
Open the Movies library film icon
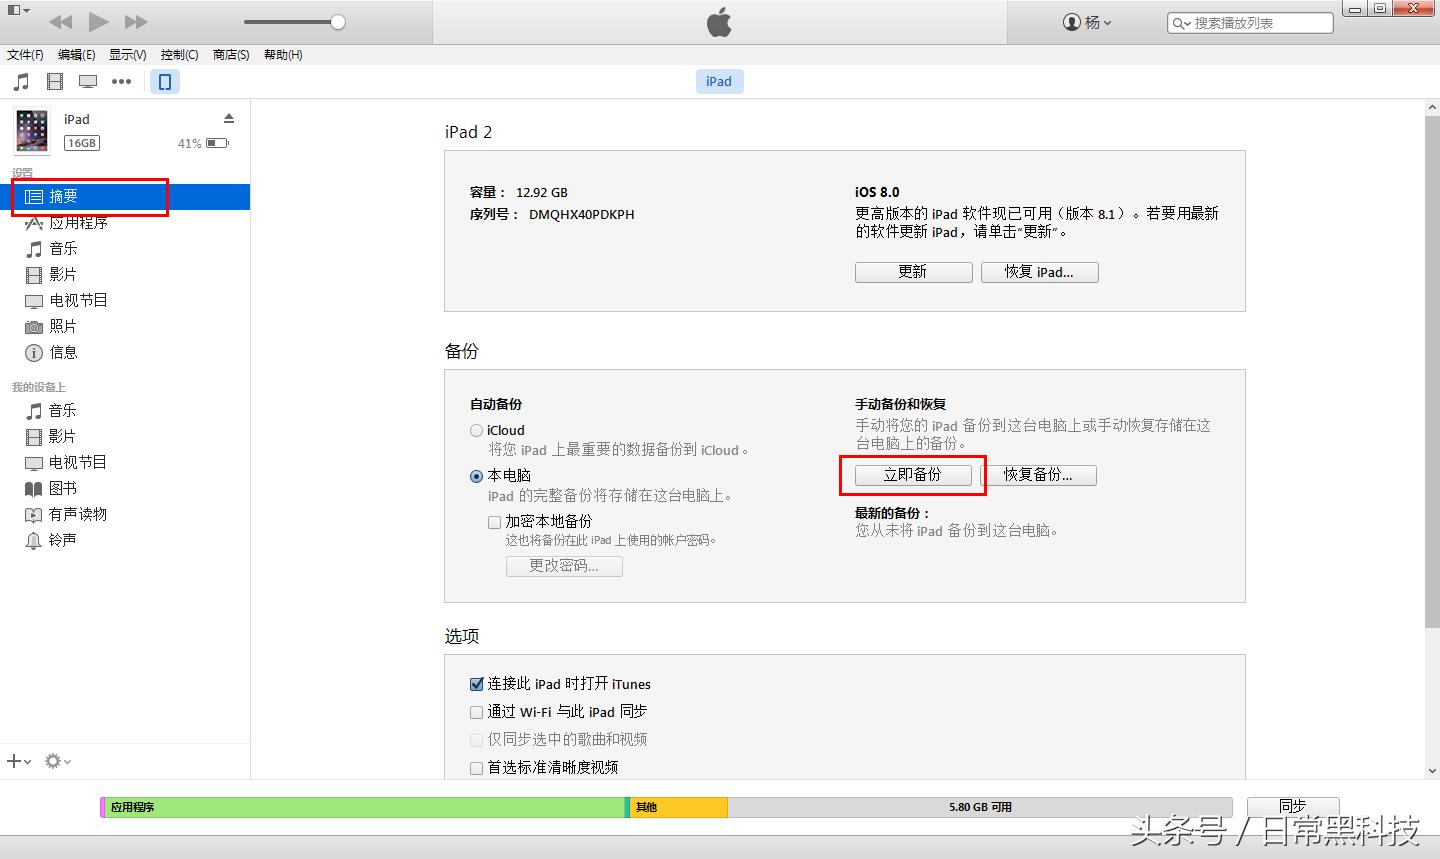(55, 82)
